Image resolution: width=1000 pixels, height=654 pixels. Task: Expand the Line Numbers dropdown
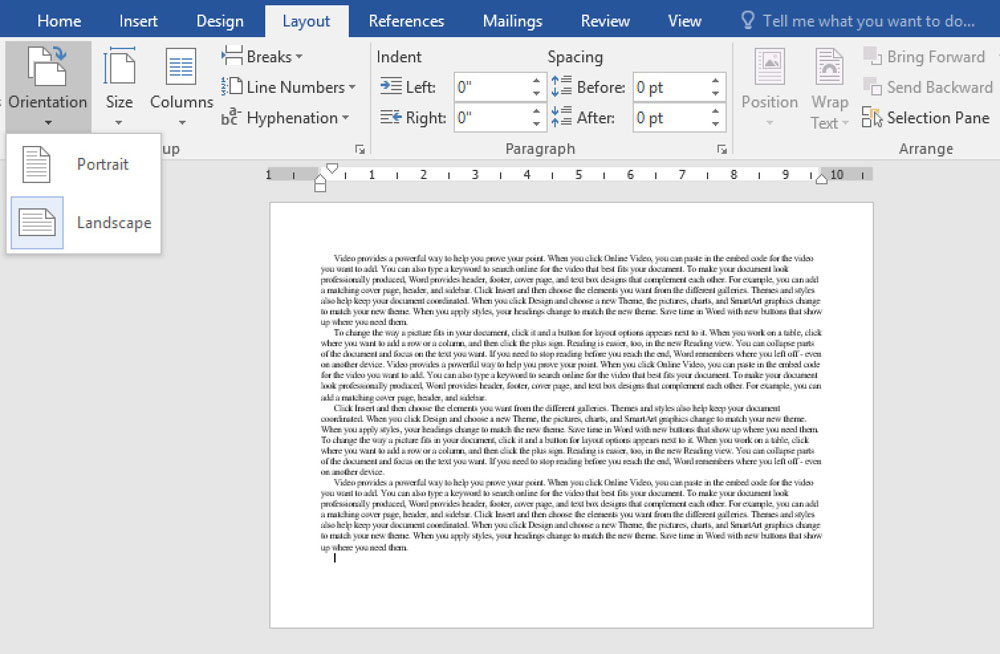tap(289, 87)
